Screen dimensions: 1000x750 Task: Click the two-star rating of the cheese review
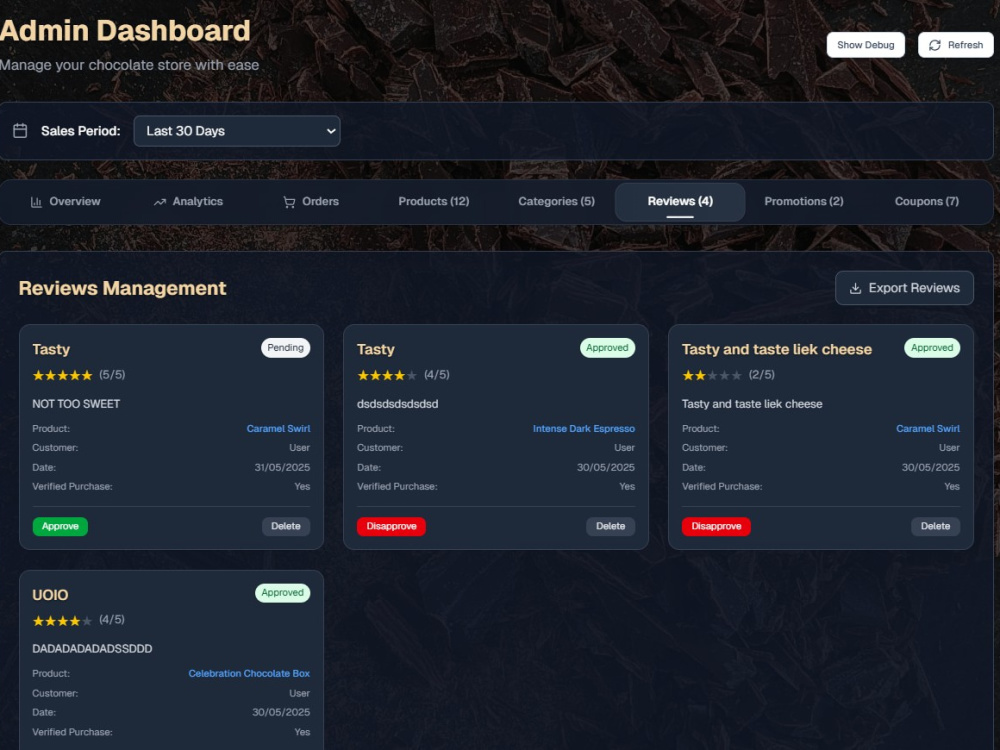tap(712, 375)
